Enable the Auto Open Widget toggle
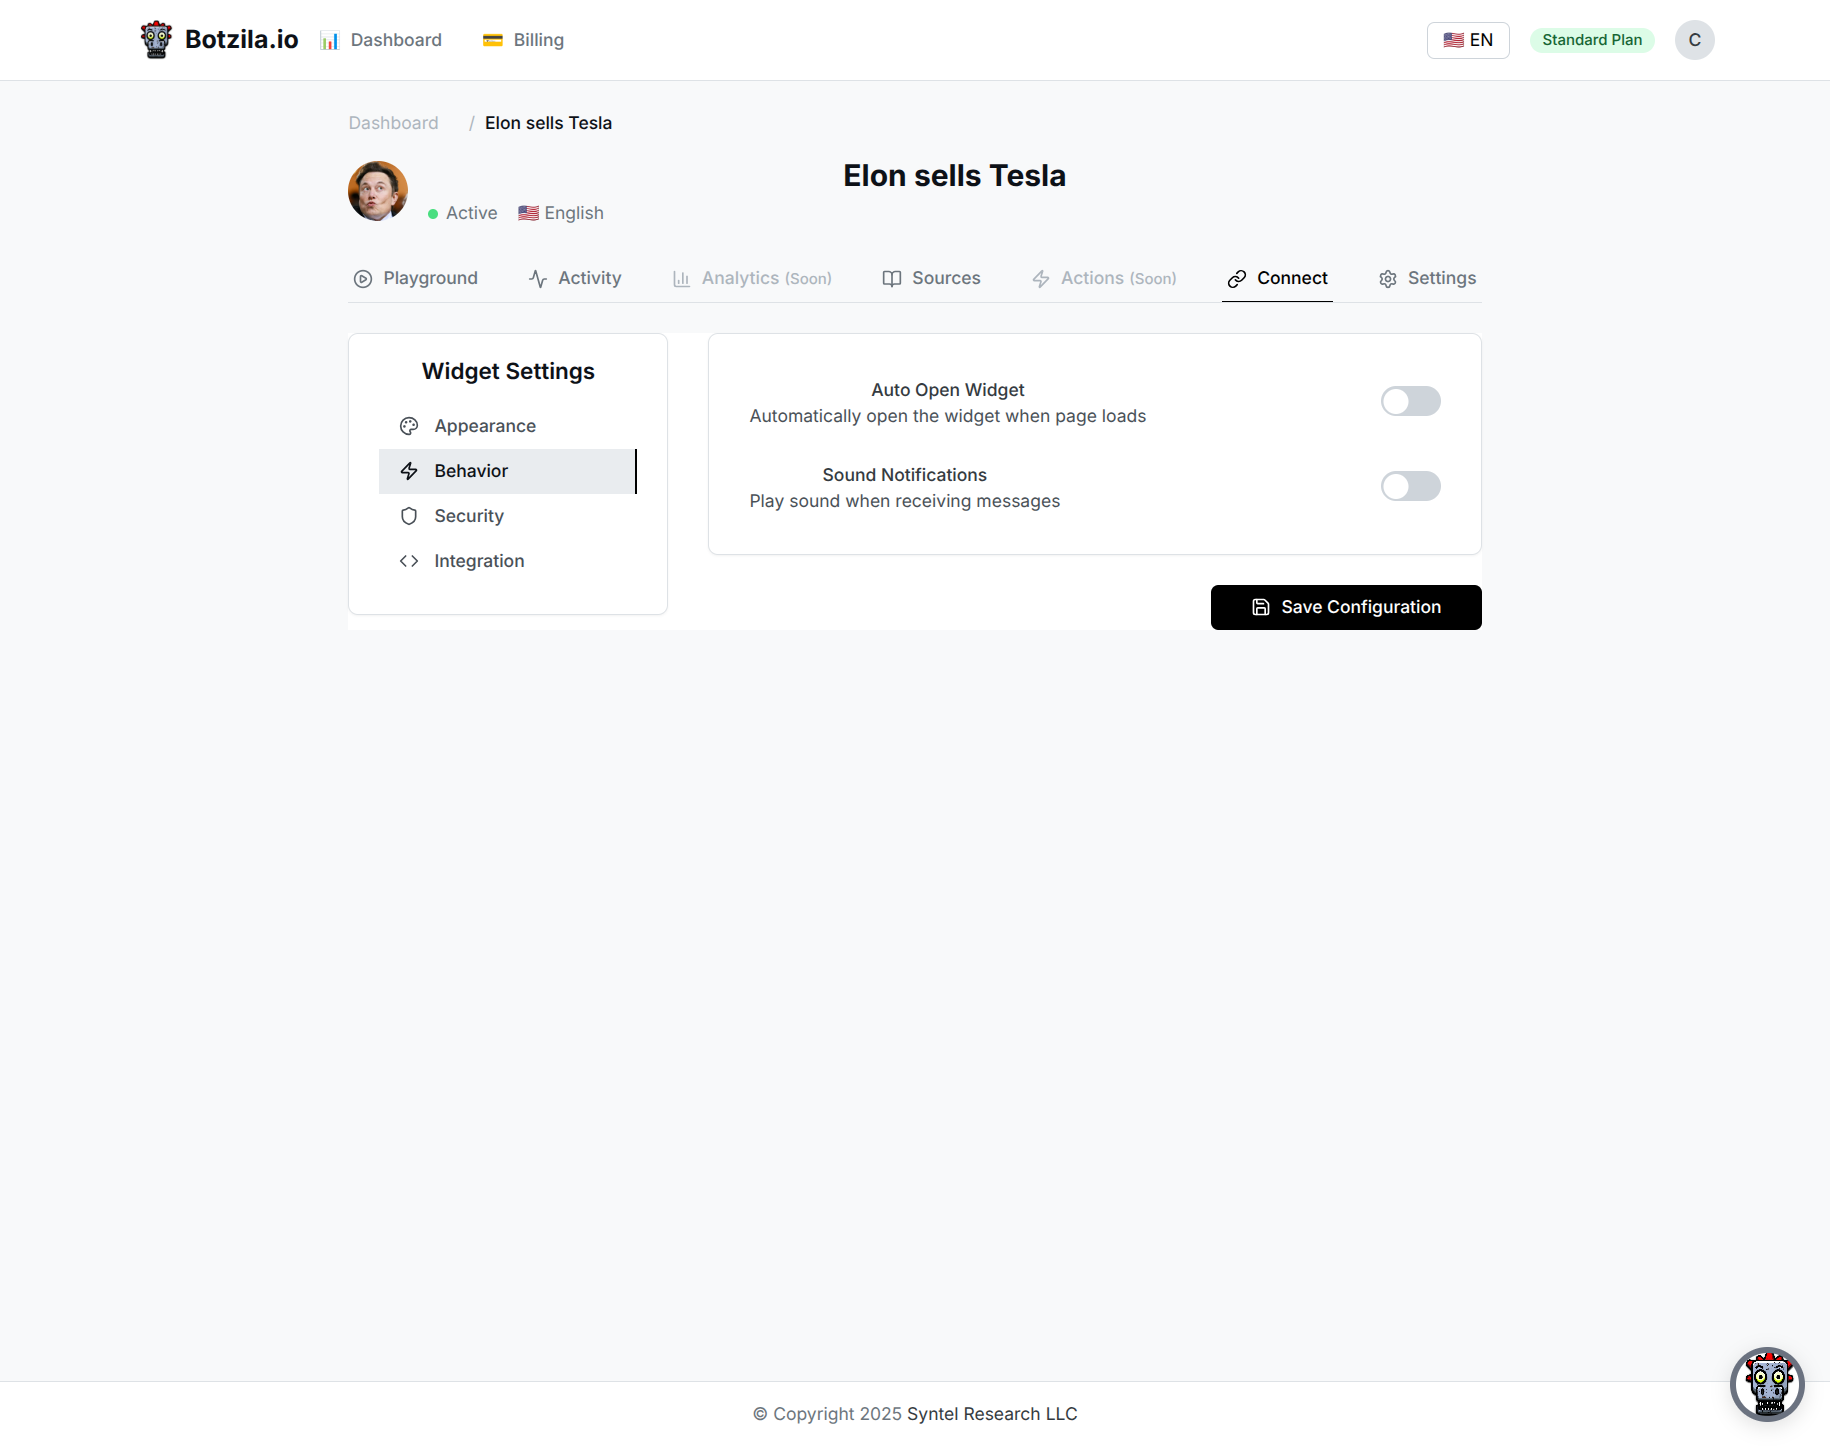The height and width of the screenshot is (1448, 1830). (x=1411, y=401)
